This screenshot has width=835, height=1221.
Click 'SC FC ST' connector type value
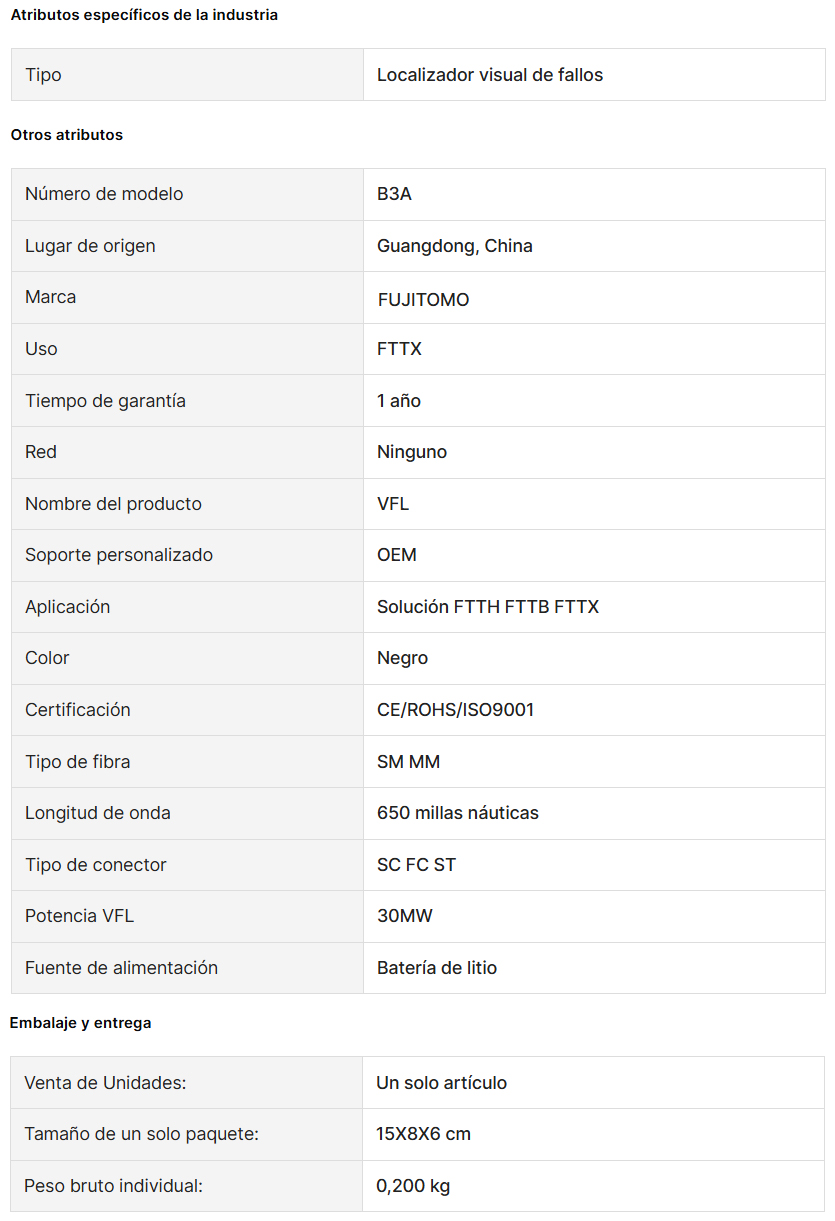click(416, 865)
